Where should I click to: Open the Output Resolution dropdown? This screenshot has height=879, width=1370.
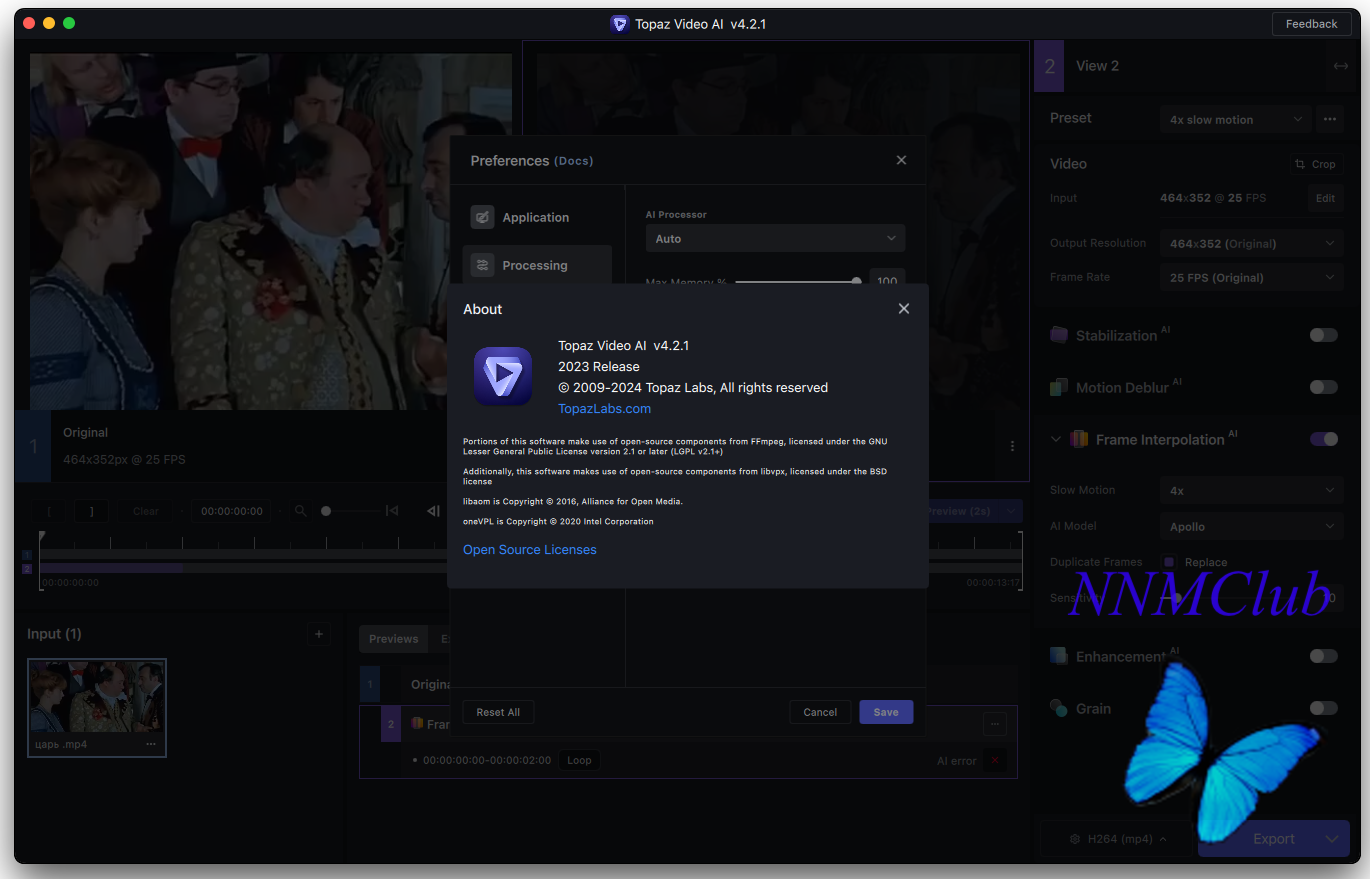click(x=1251, y=244)
